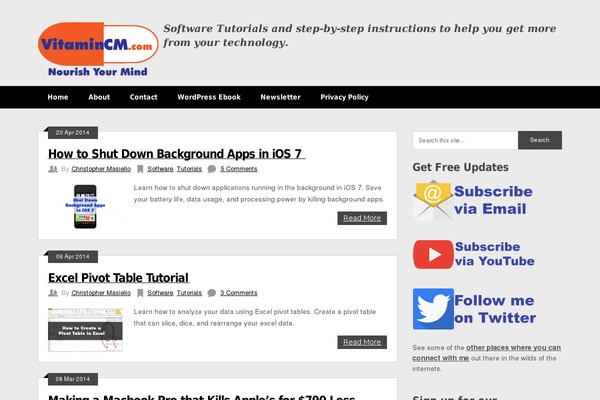The image size is (600, 400).
Task: Open Software category in Excel Pivot post
Action: (x=160, y=293)
